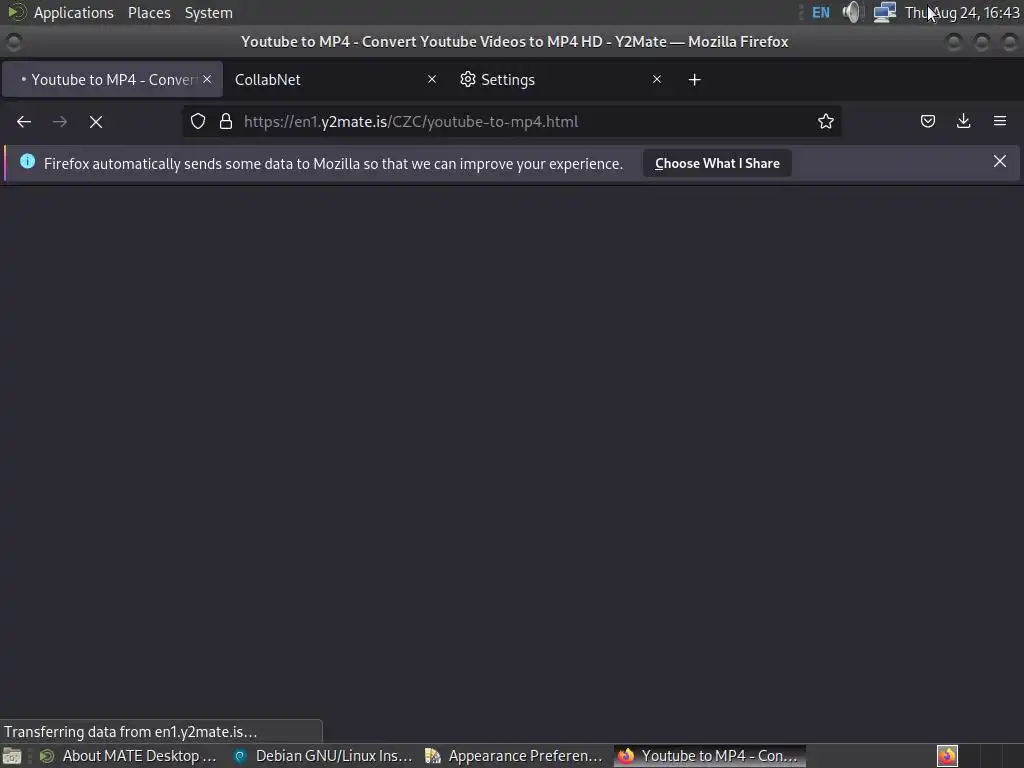The image size is (1024, 768).
Task: Open the volume speaker icon
Action: tap(852, 12)
